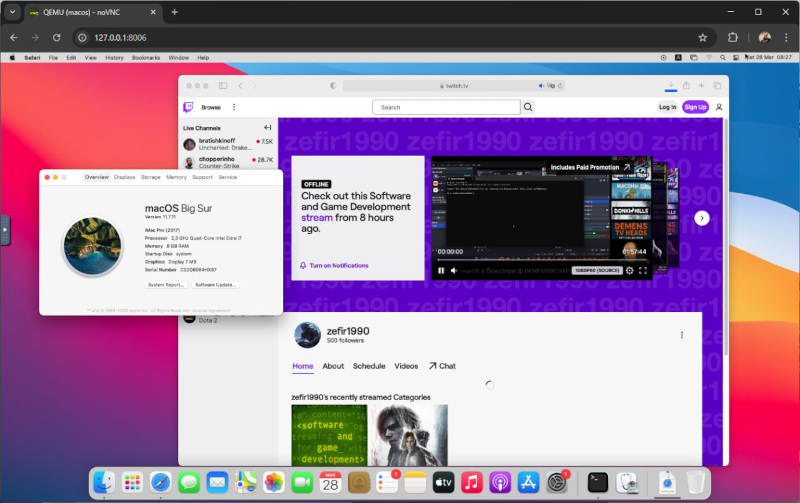Open Safari downloads icon
The image size is (800, 503).
coord(671,86)
